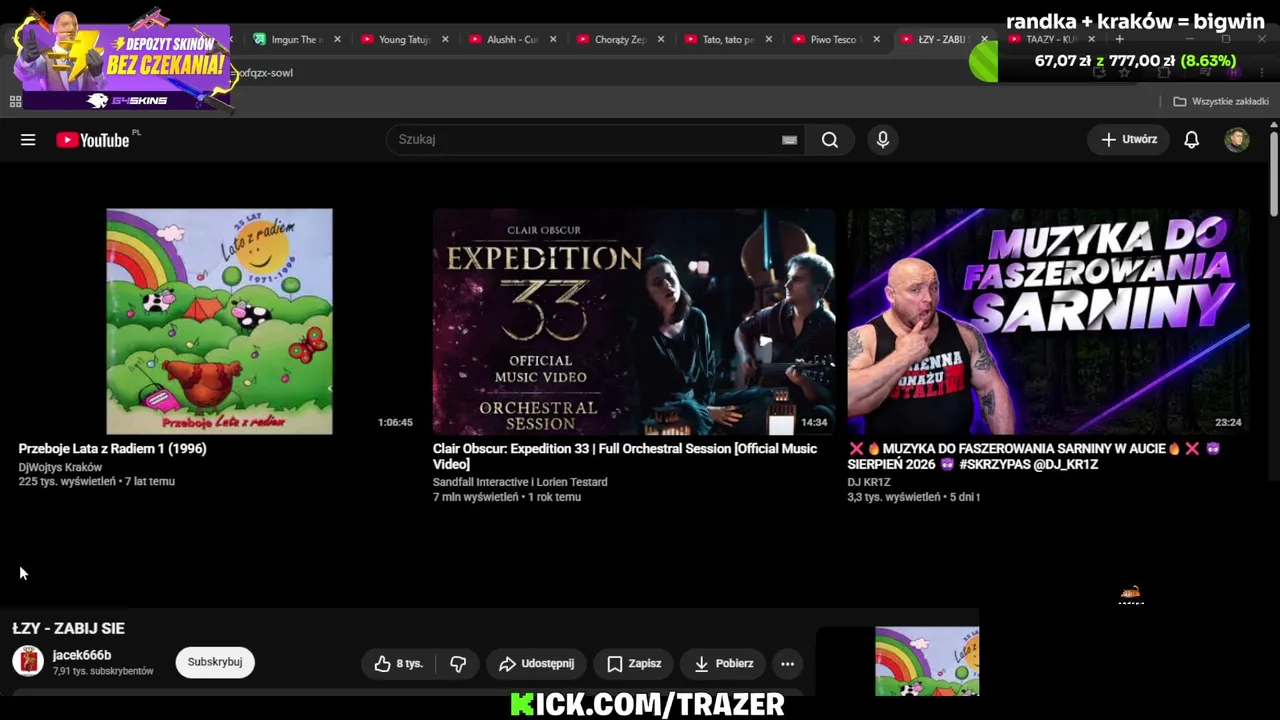Viewport: 1280px width, 720px height.
Task: Open the Przeboje Lata z Radiem 1 title
Action: [x=113, y=449]
